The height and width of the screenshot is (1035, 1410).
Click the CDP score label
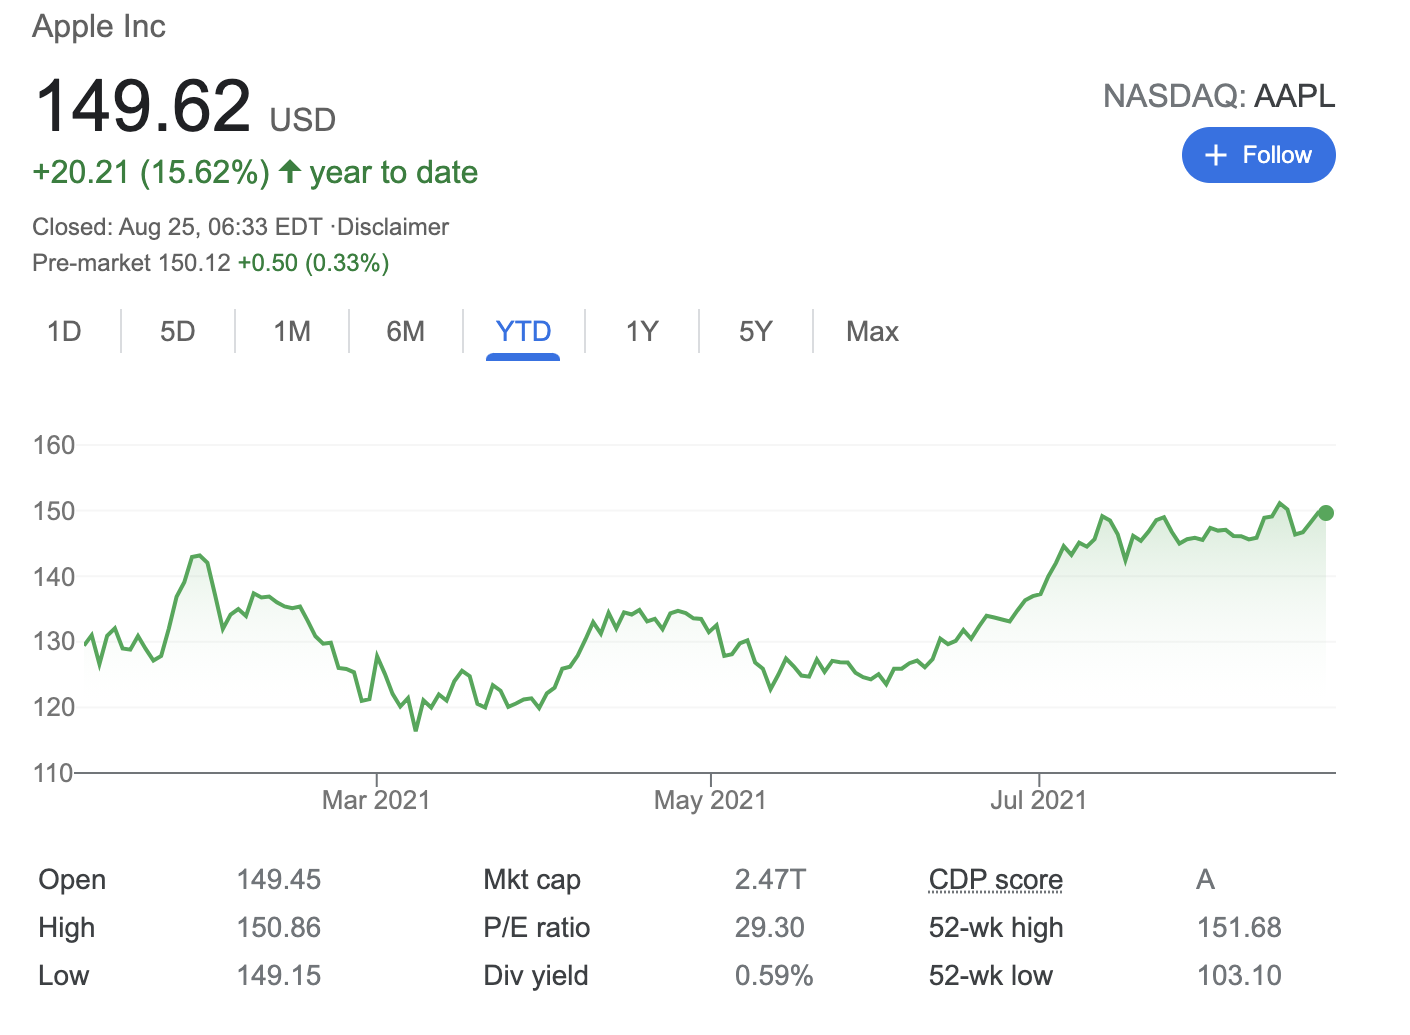(x=996, y=880)
